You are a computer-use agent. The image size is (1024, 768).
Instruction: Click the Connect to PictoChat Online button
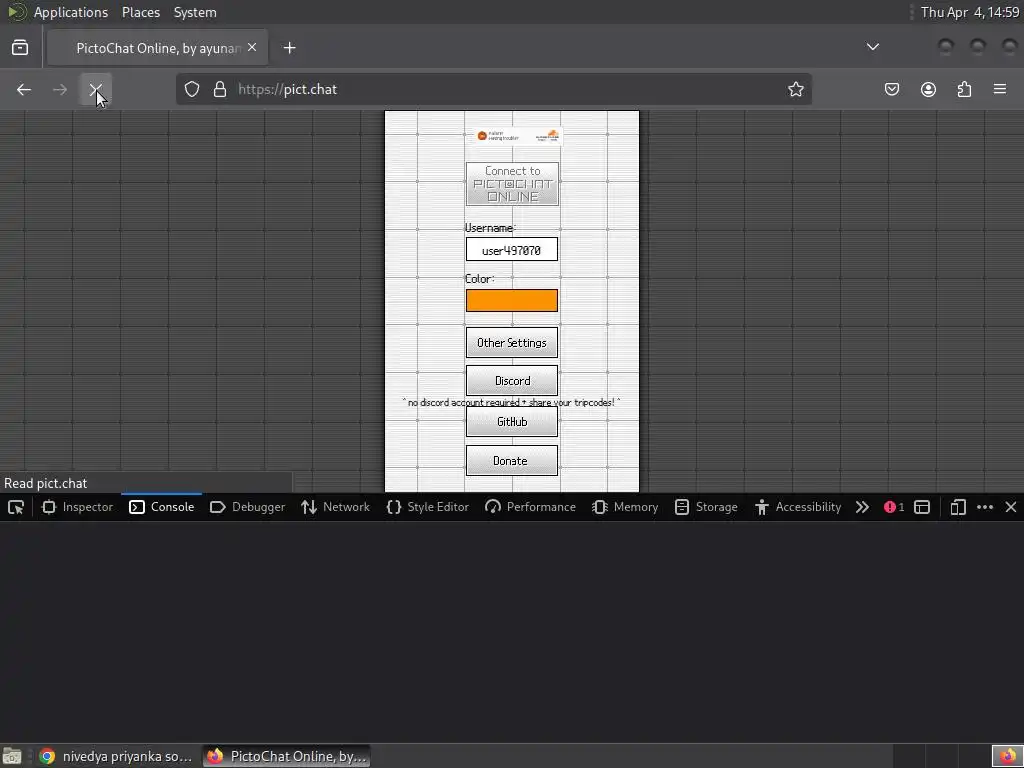click(512, 184)
